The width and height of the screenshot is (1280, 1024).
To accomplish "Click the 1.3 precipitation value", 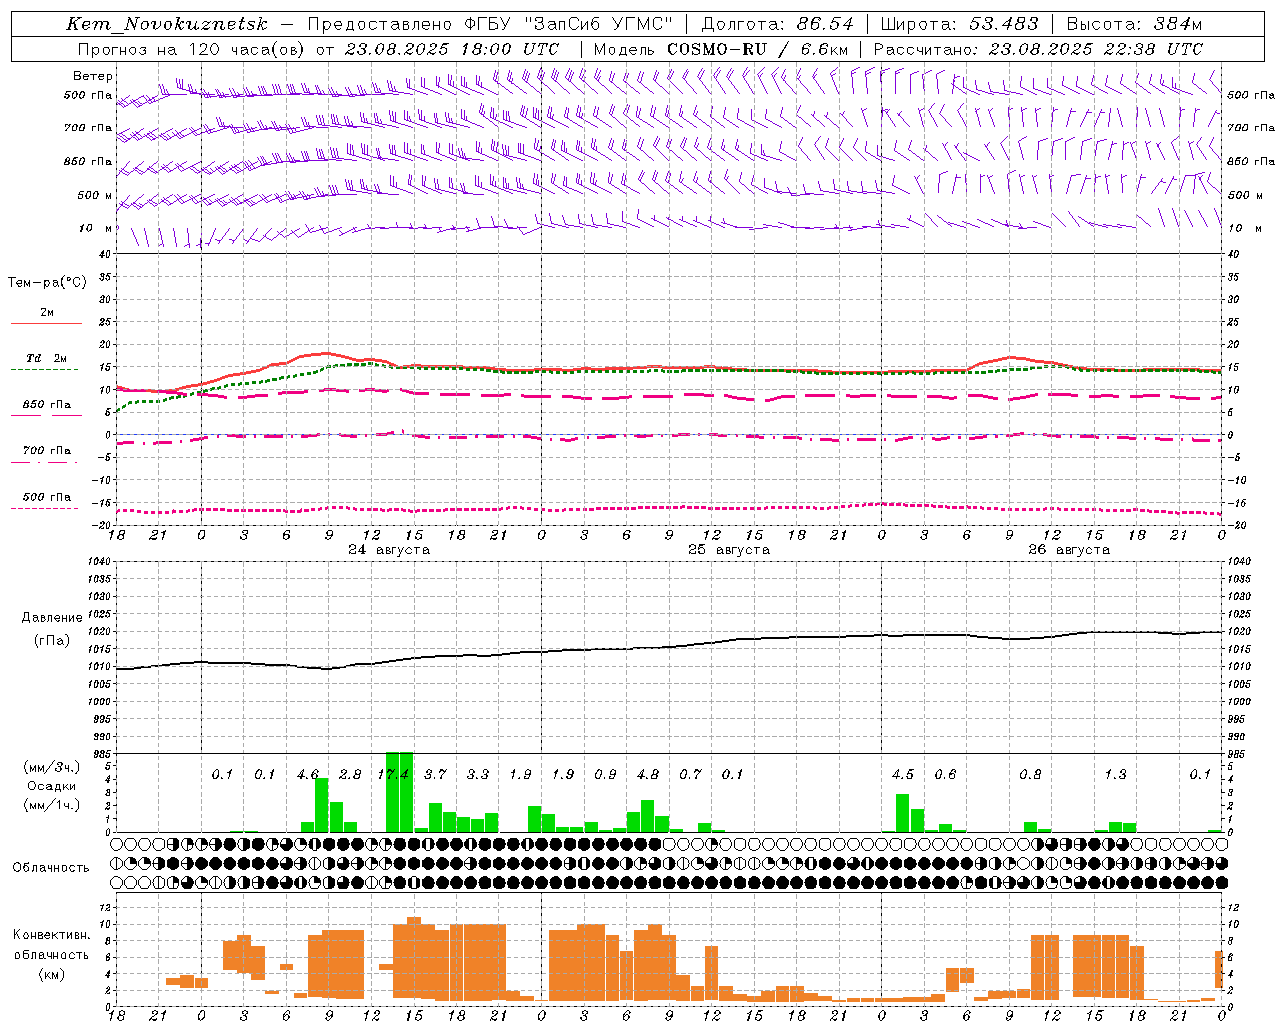I will click(1115, 774).
